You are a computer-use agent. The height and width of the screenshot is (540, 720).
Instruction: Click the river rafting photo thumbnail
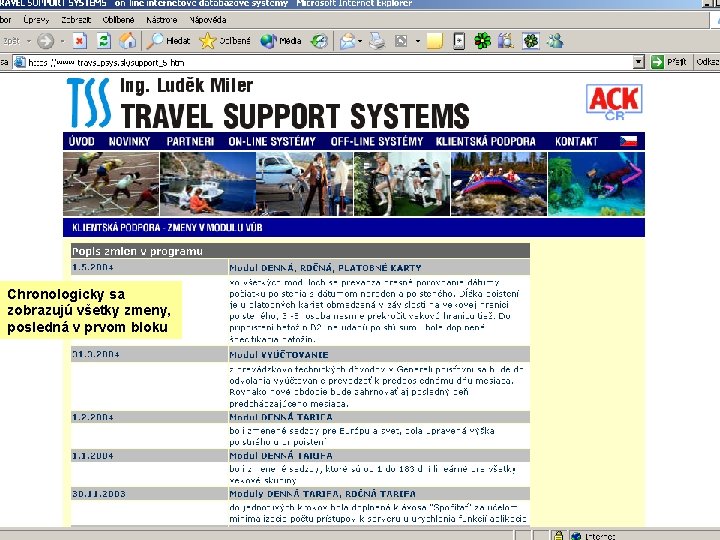click(x=499, y=184)
